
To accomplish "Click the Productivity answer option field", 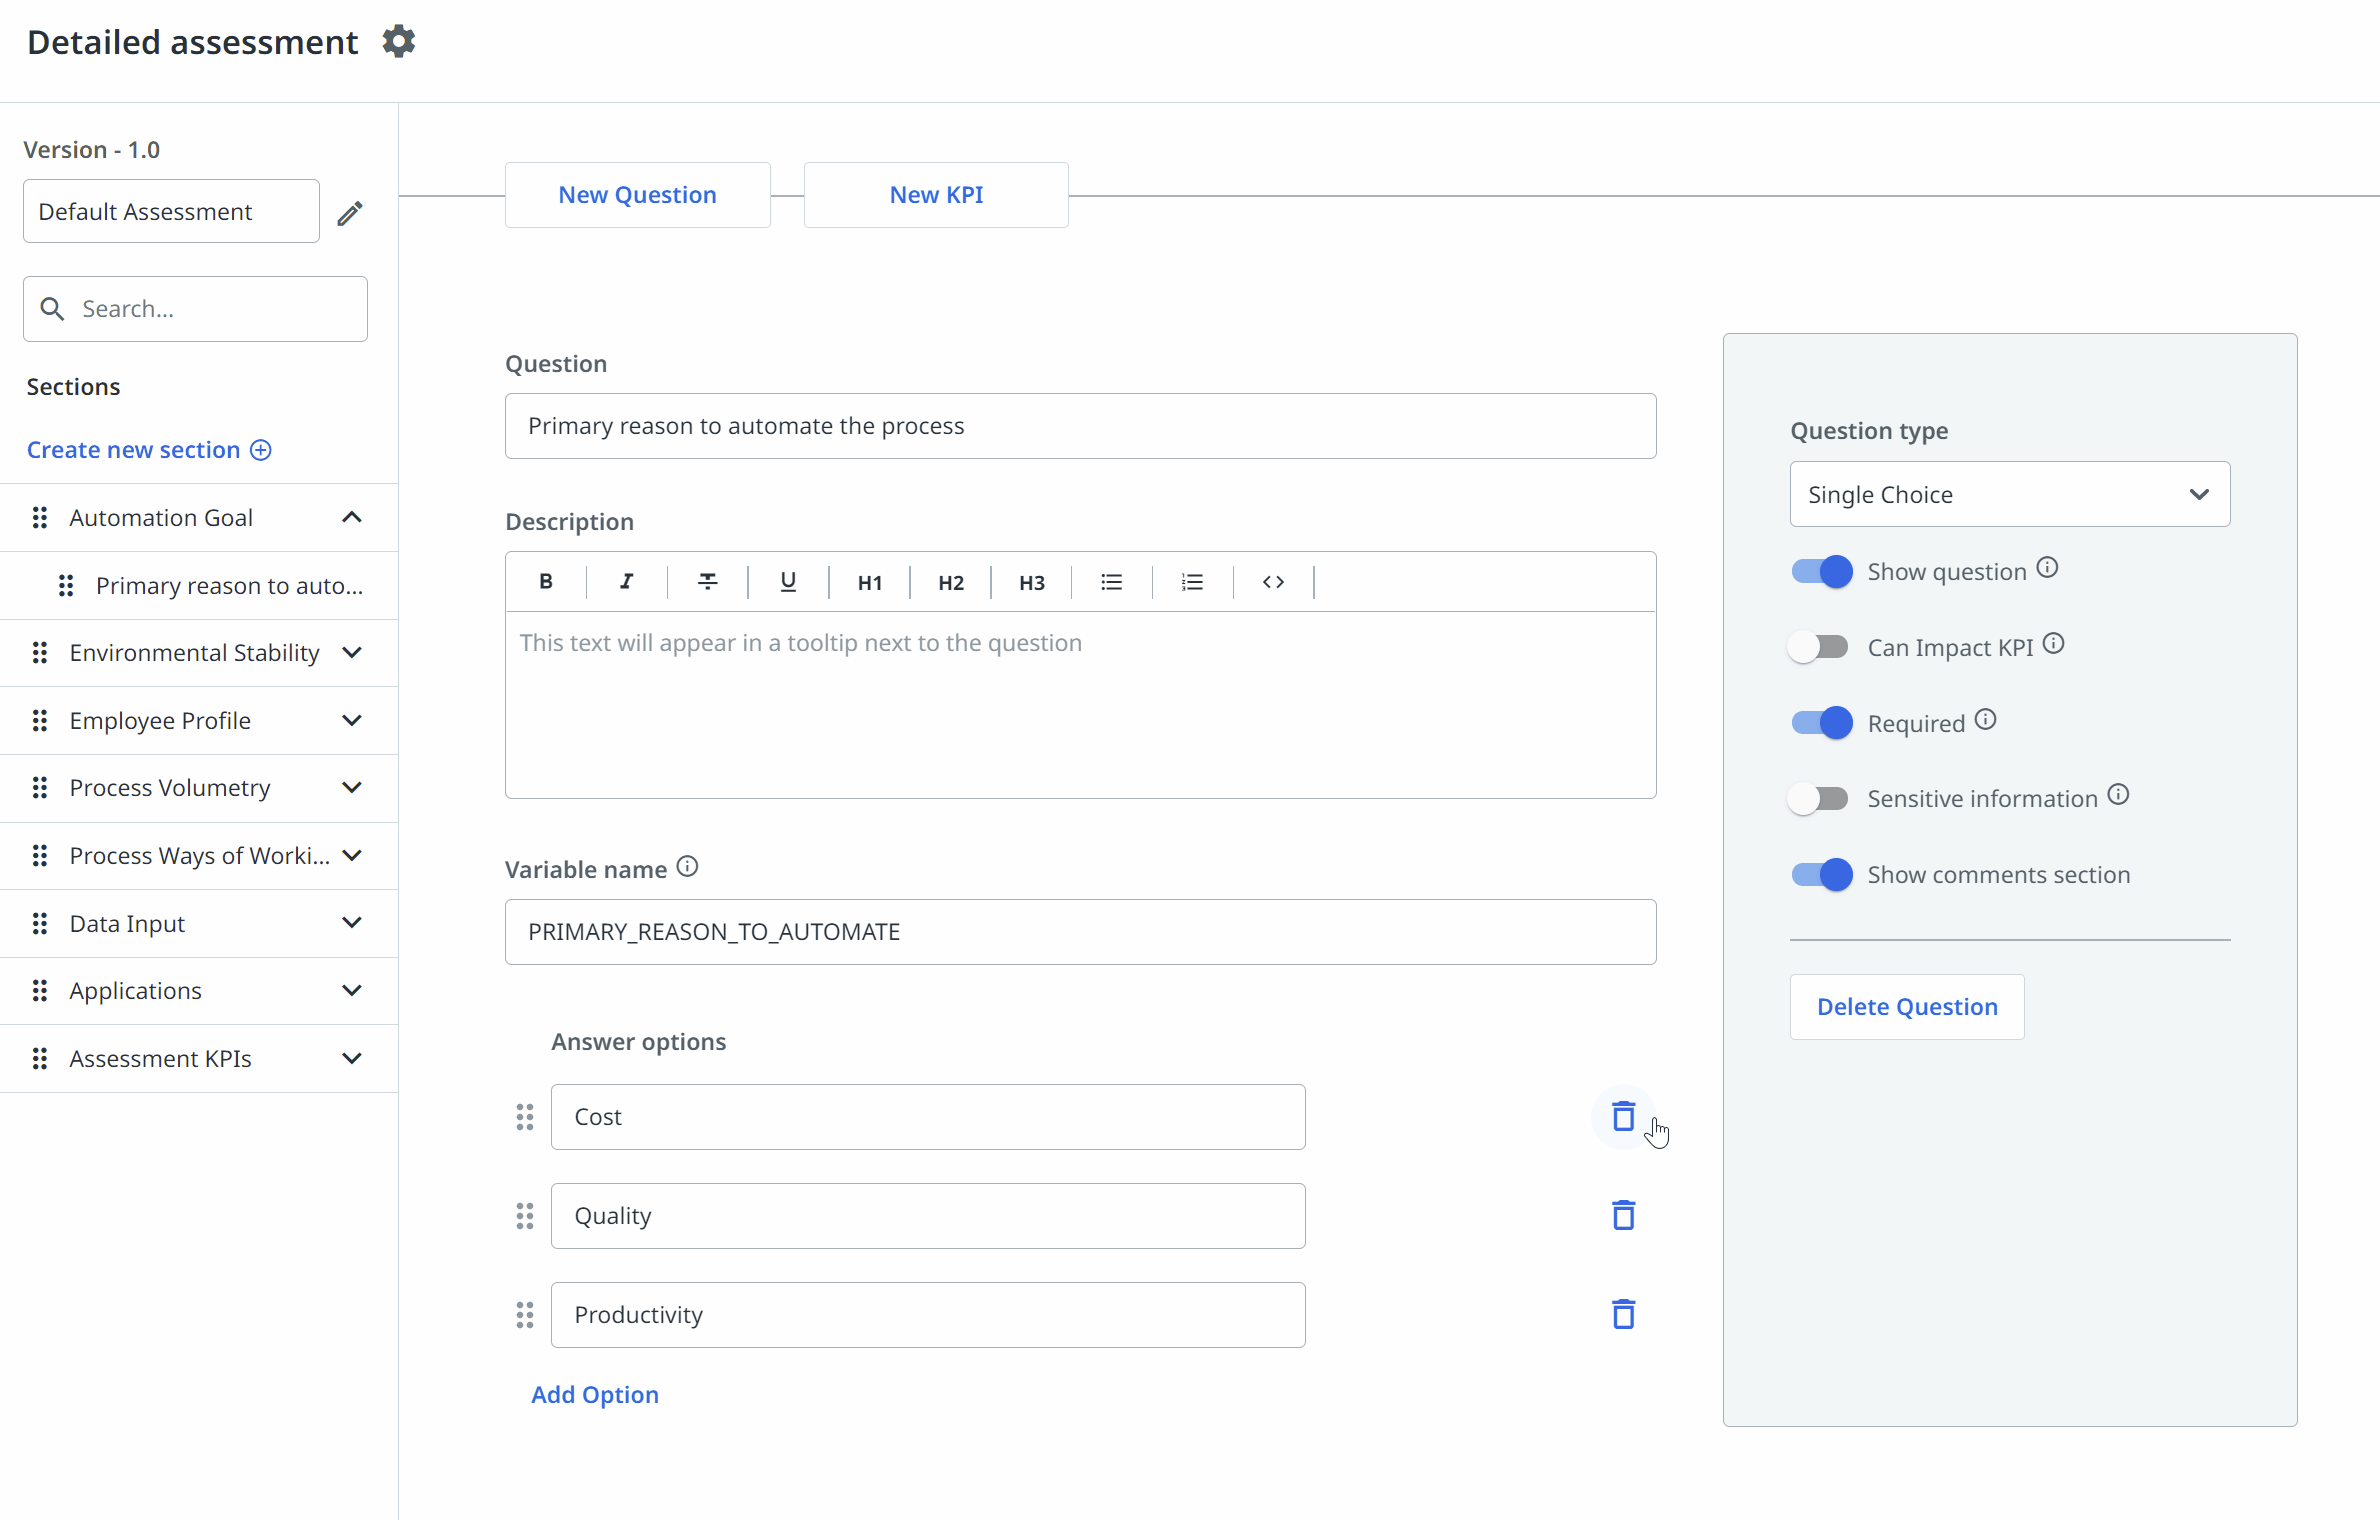I will click(x=928, y=1315).
